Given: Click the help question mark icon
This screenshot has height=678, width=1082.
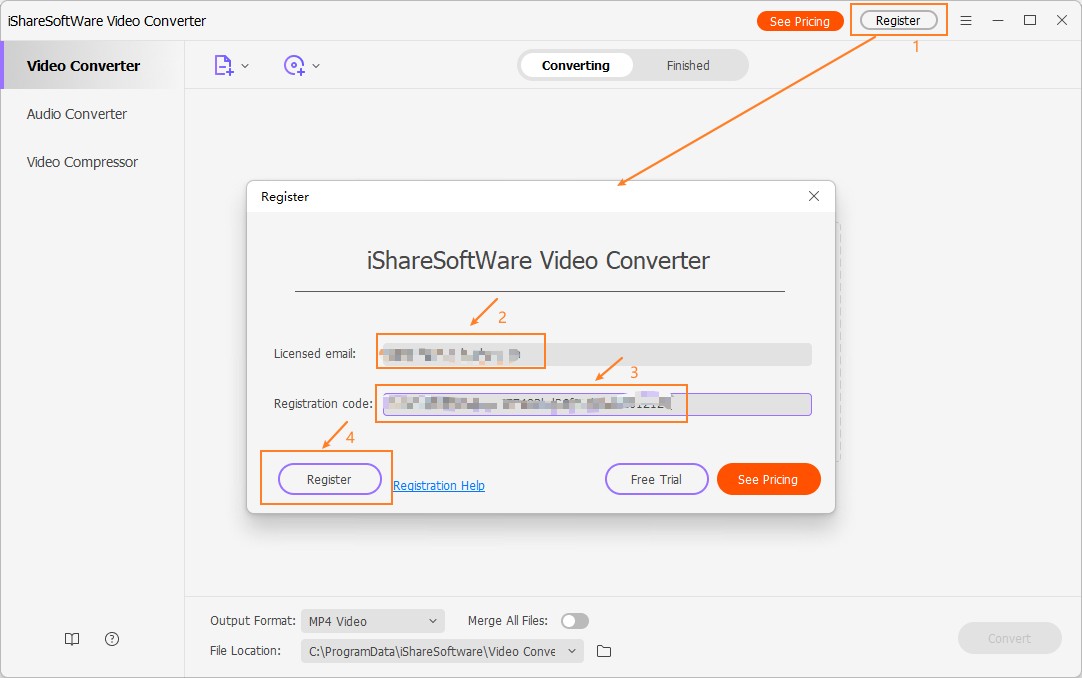Looking at the screenshot, I should [x=112, y=639].
